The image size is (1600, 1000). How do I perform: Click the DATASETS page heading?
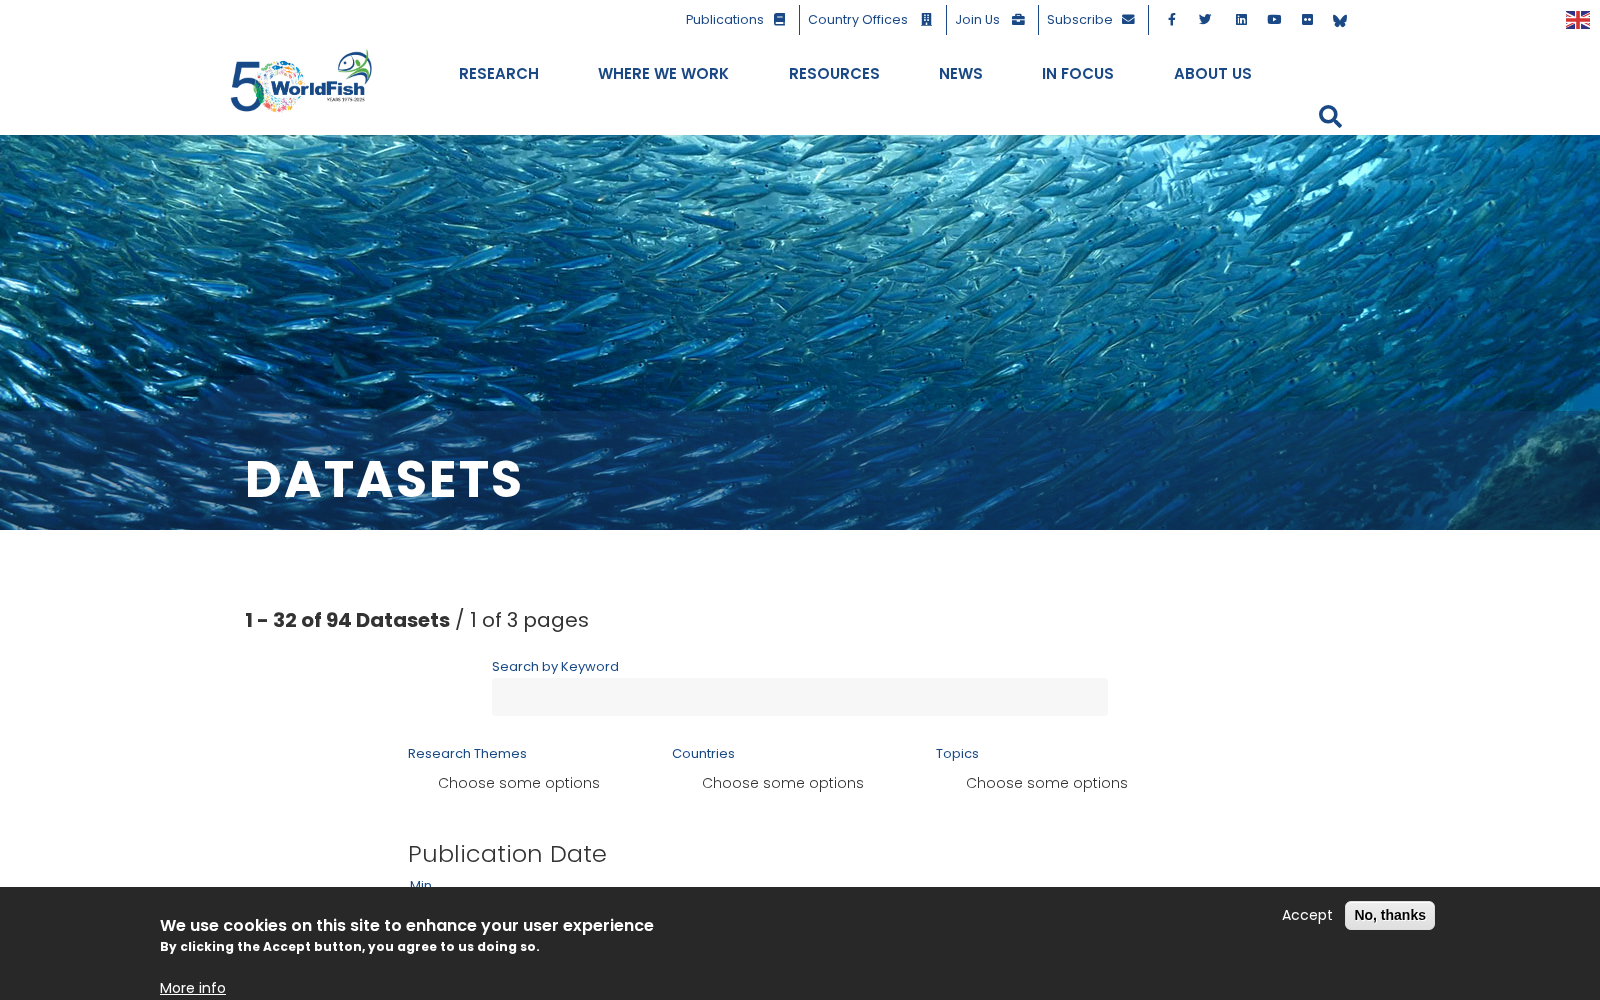[384, 479]
